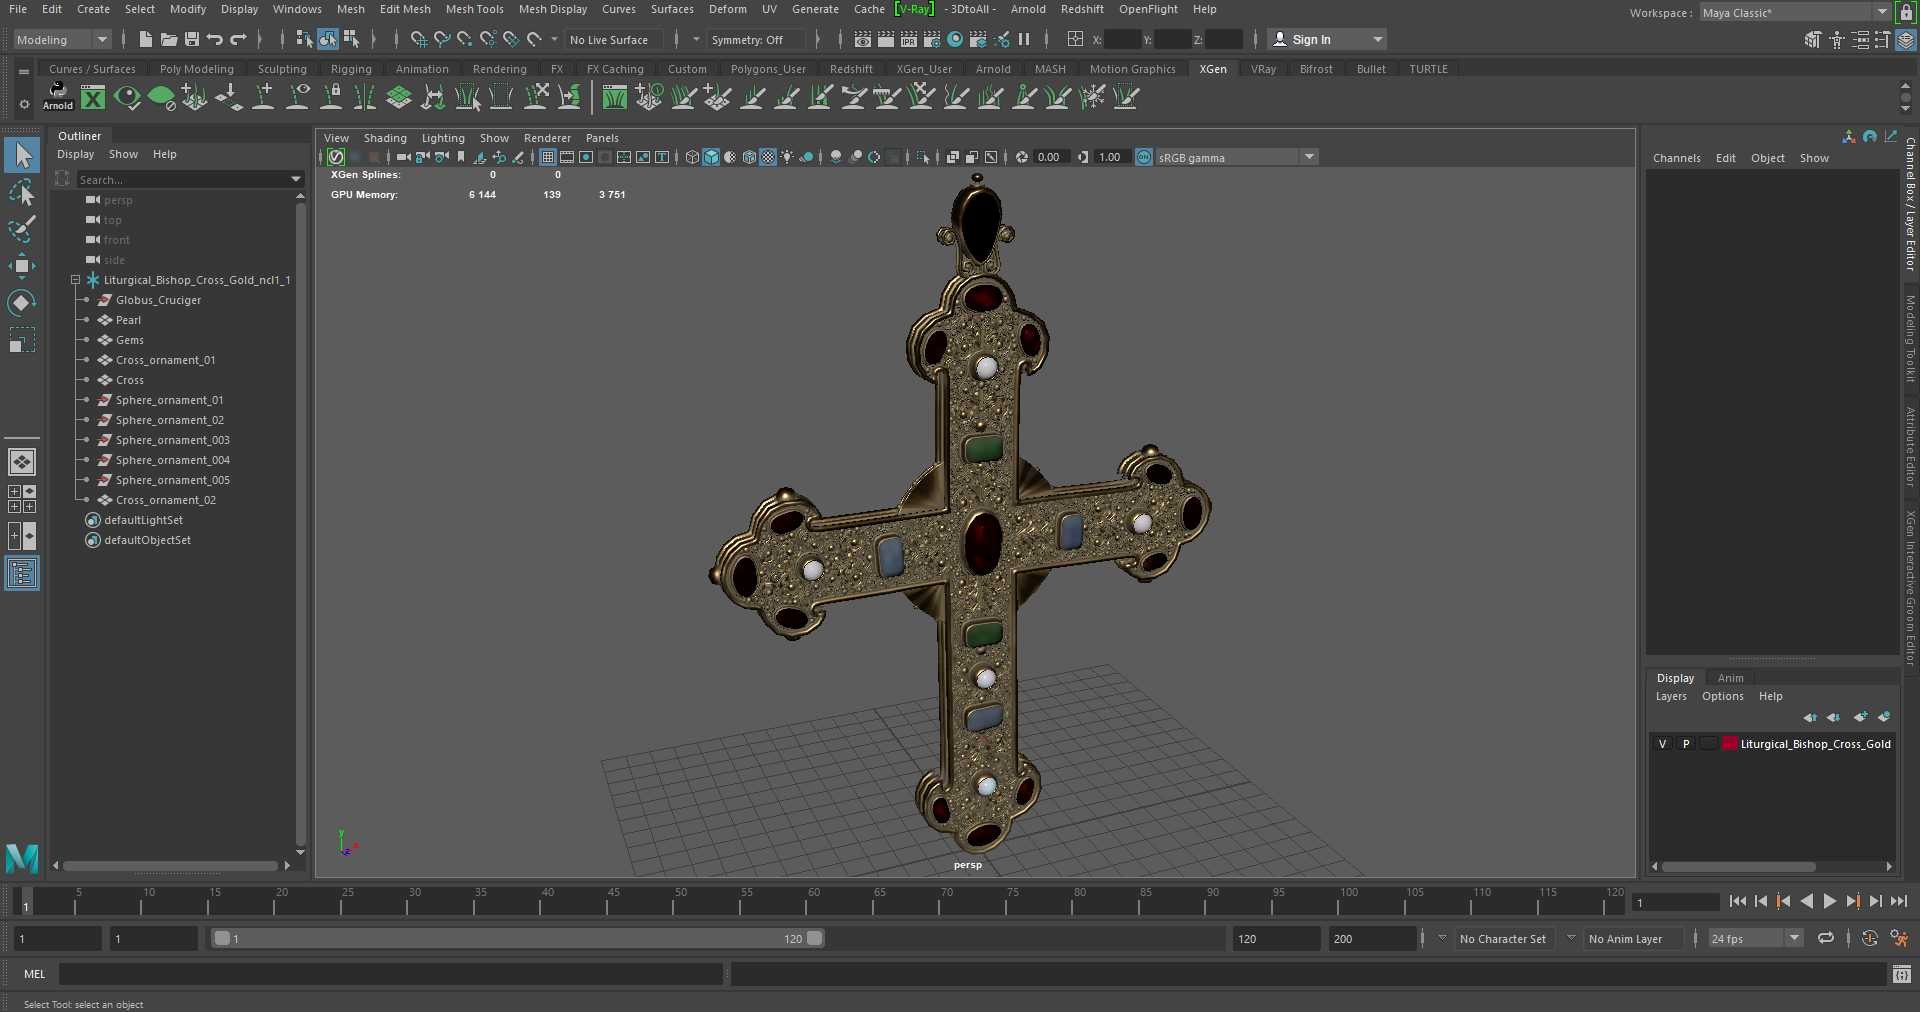Switch to four-pane viewport layout
This screenshot has width=1920, height=1012.
22,499
